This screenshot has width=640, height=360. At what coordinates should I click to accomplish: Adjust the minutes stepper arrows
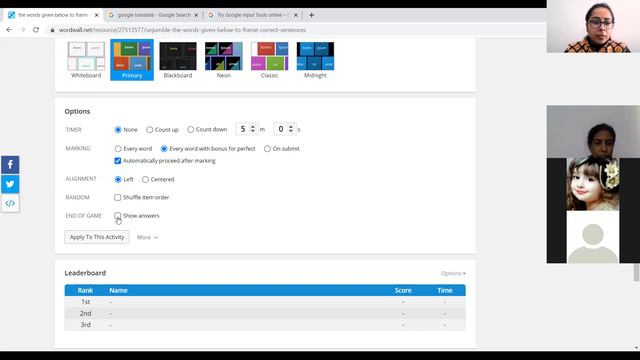pos(253,129)
